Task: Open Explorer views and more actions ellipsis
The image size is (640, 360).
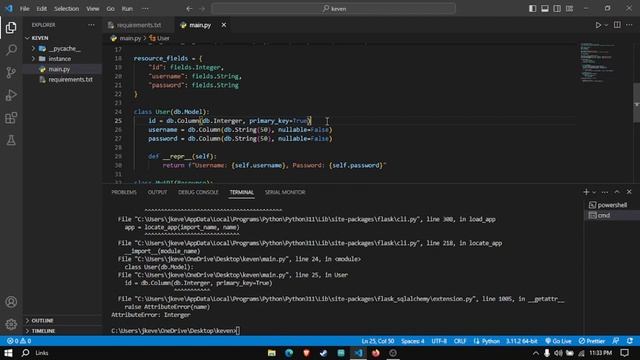Action: (91, 25)
